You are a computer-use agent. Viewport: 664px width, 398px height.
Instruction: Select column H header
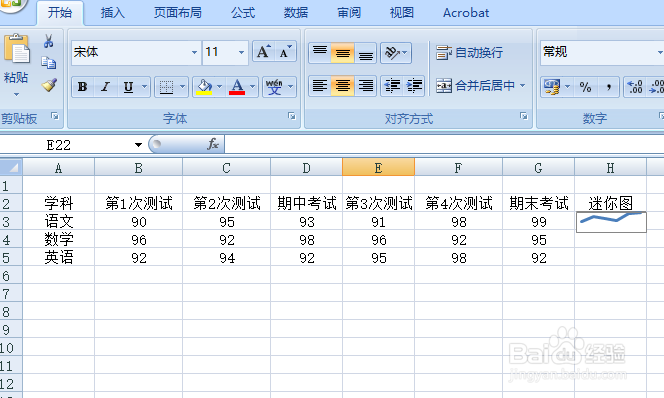coord(610,167)
